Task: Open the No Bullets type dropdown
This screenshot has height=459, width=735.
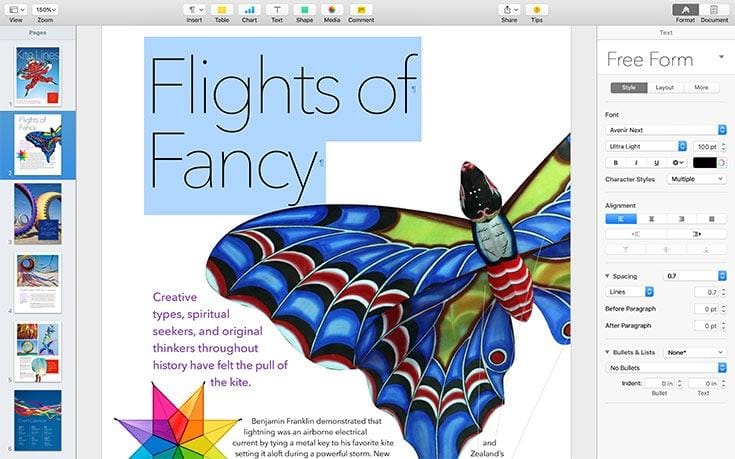Action: tap(666, 368)
